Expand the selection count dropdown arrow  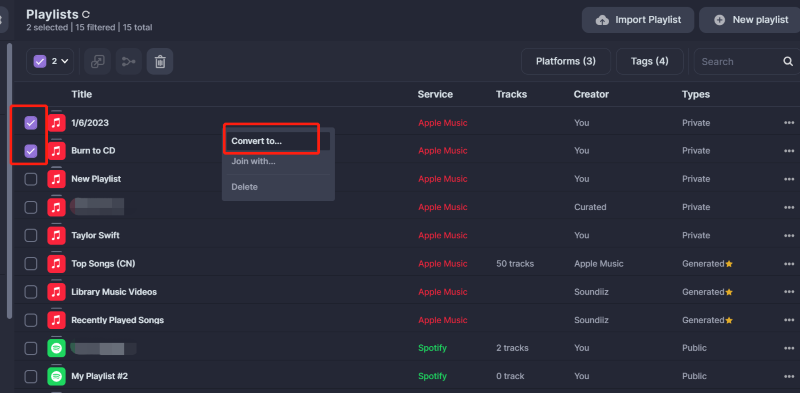65,62
